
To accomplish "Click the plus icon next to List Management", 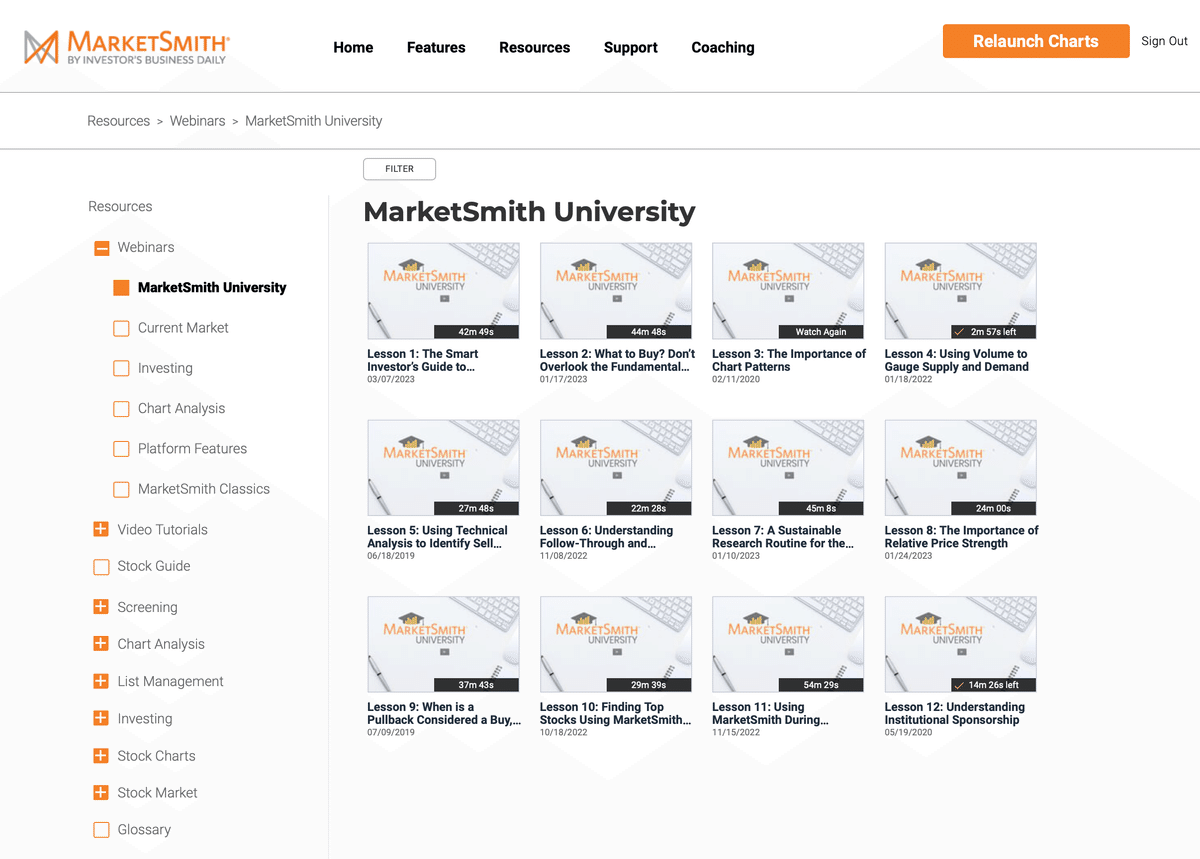I will (x=101, y=681).
